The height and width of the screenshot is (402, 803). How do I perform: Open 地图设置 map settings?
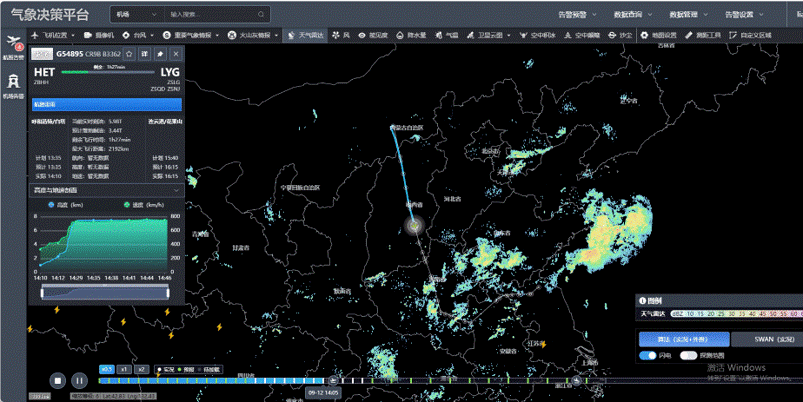[x=660, y=35]
